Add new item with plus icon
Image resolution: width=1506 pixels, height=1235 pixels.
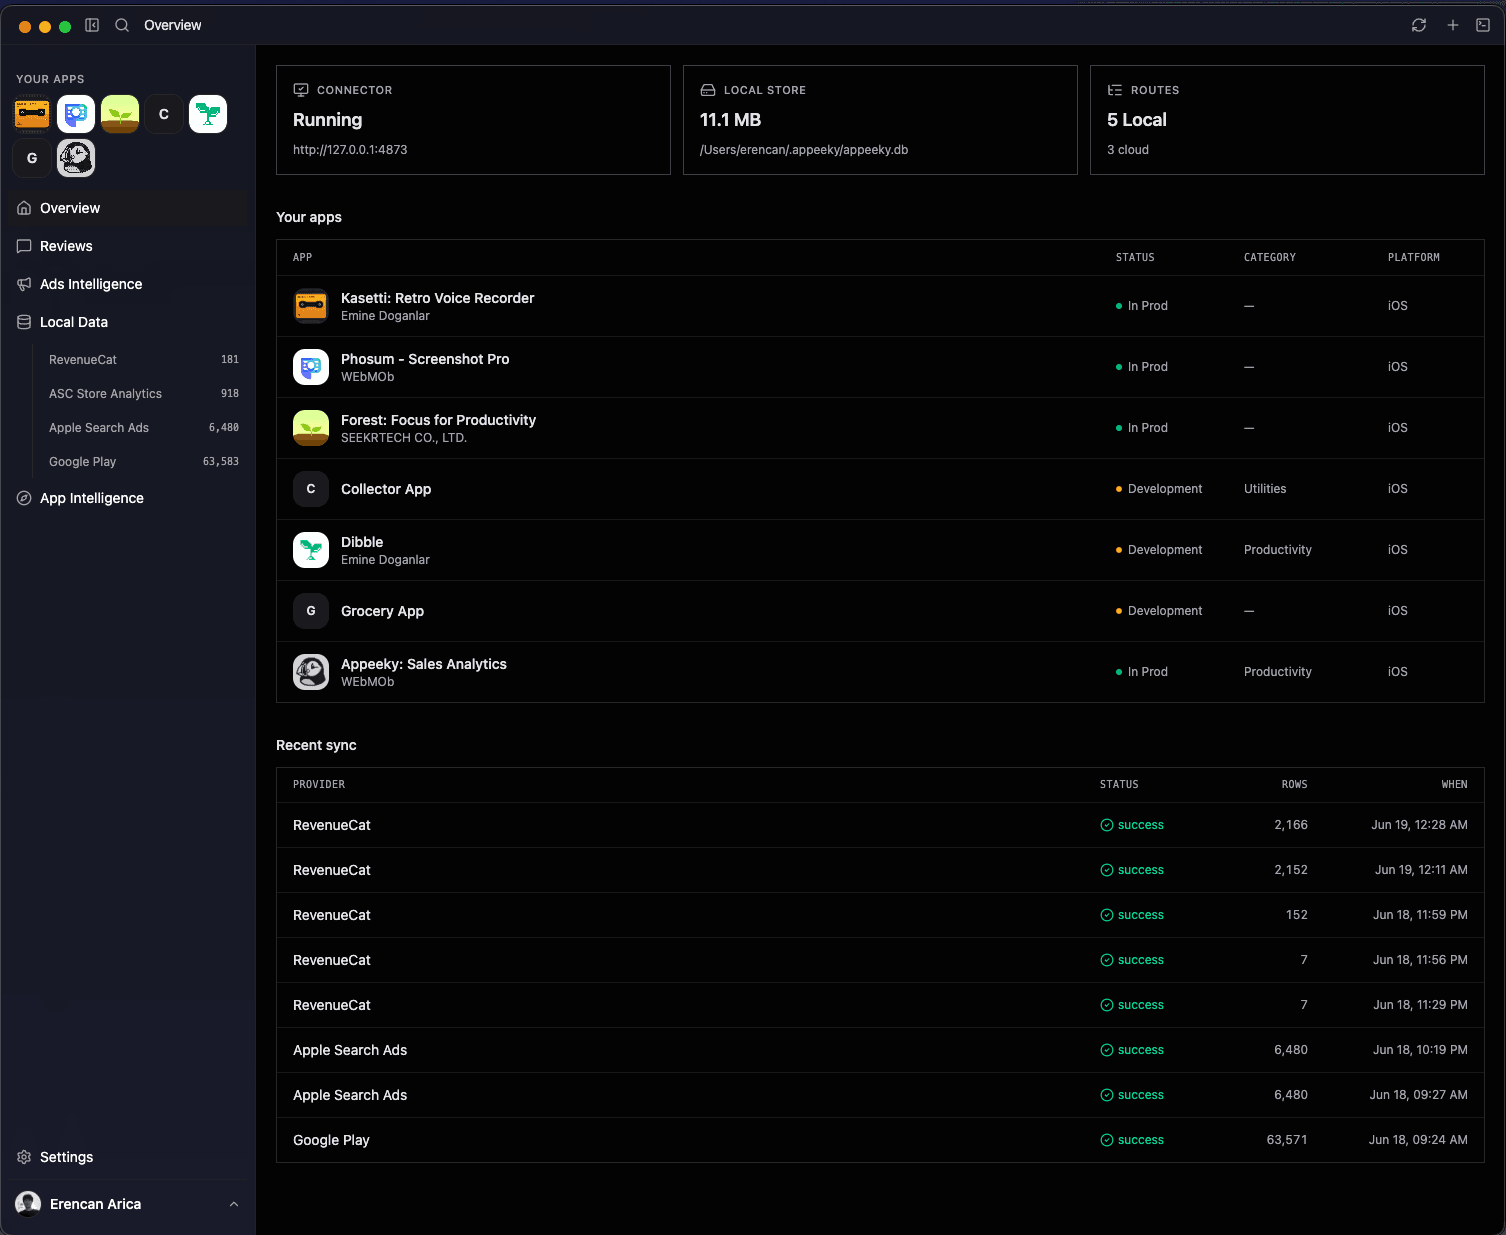tap(1453, 25)
